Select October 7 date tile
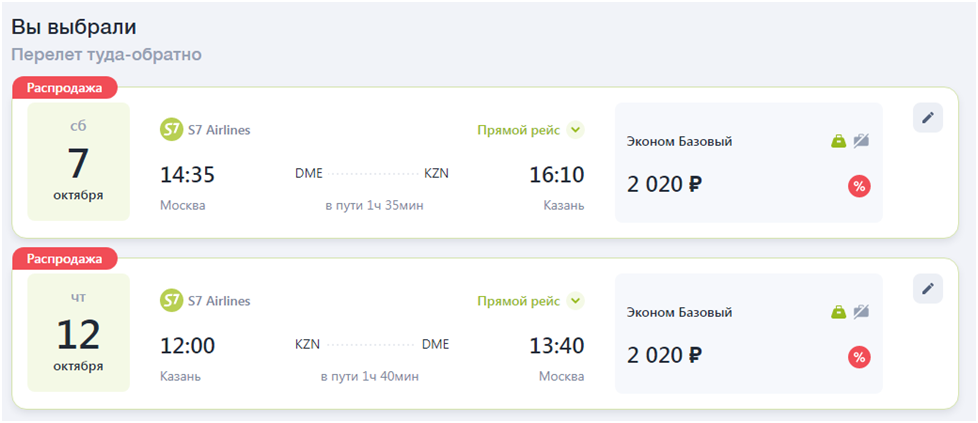The image size is (978, 423). pyautogui.click(x=78, y=161)
